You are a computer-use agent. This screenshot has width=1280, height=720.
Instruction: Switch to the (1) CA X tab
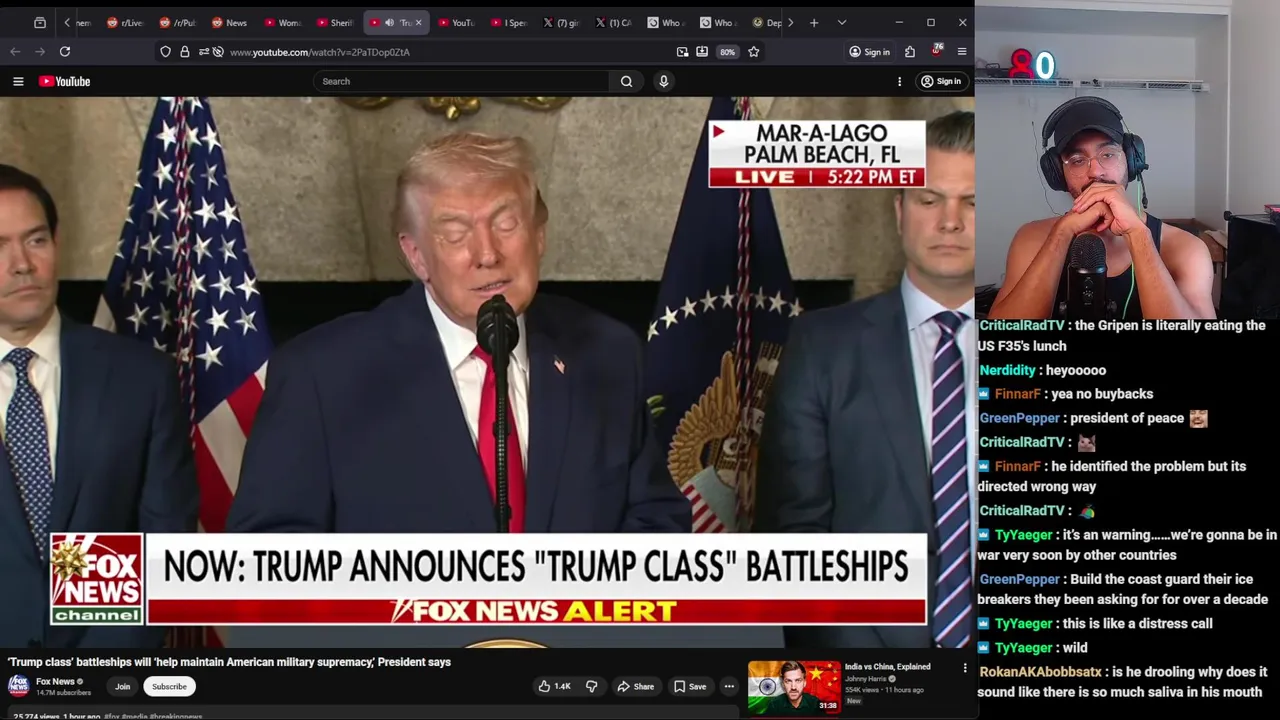614,22
